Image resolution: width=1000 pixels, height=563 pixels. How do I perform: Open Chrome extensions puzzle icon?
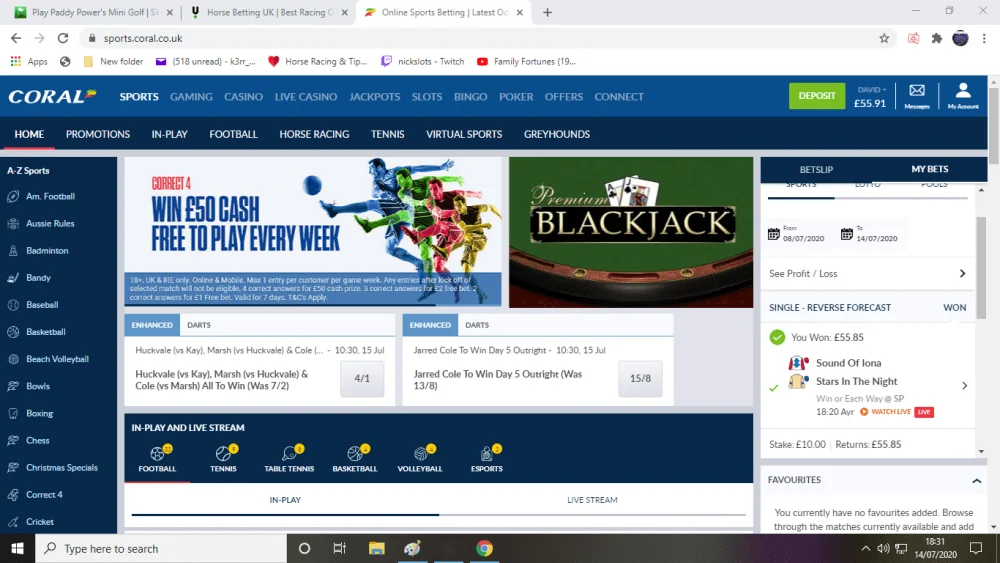pyautogui.click(x=937, y=38)
